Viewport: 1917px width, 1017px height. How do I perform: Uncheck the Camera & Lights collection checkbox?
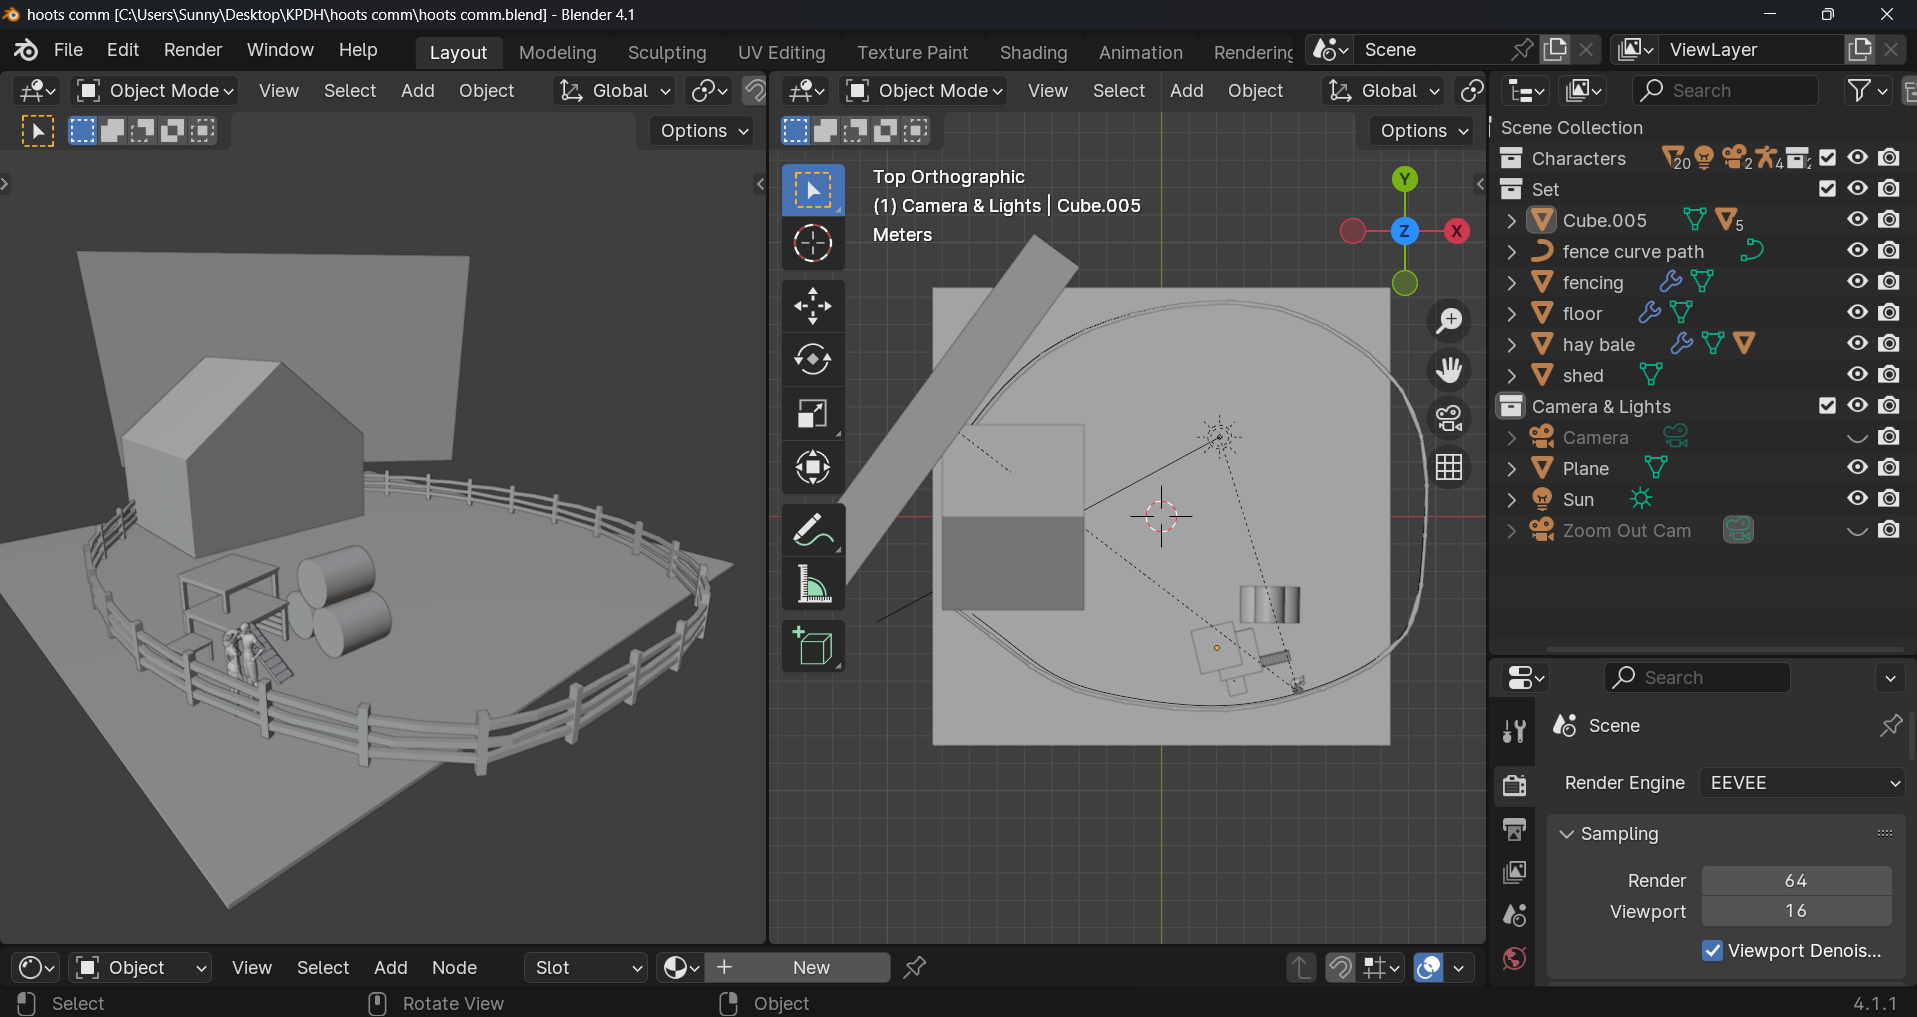1827,406
